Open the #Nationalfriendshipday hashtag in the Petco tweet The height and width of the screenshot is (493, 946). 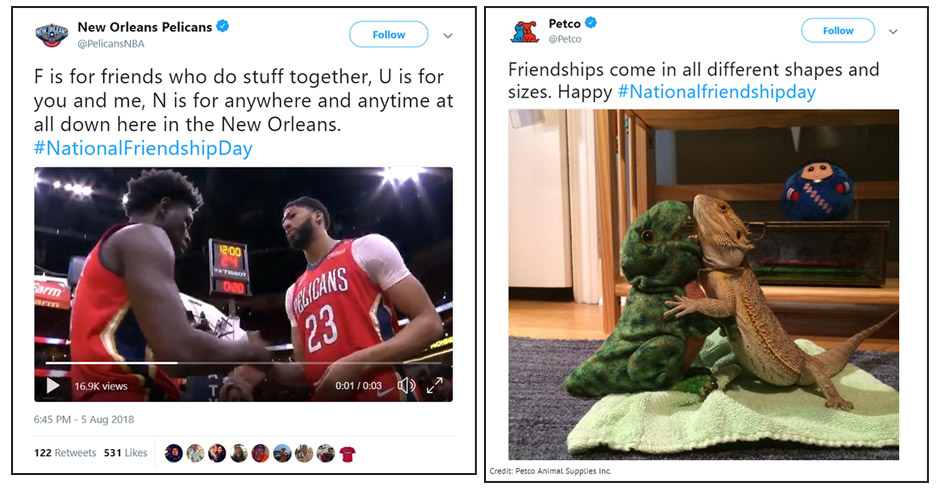tap(717, 92)
